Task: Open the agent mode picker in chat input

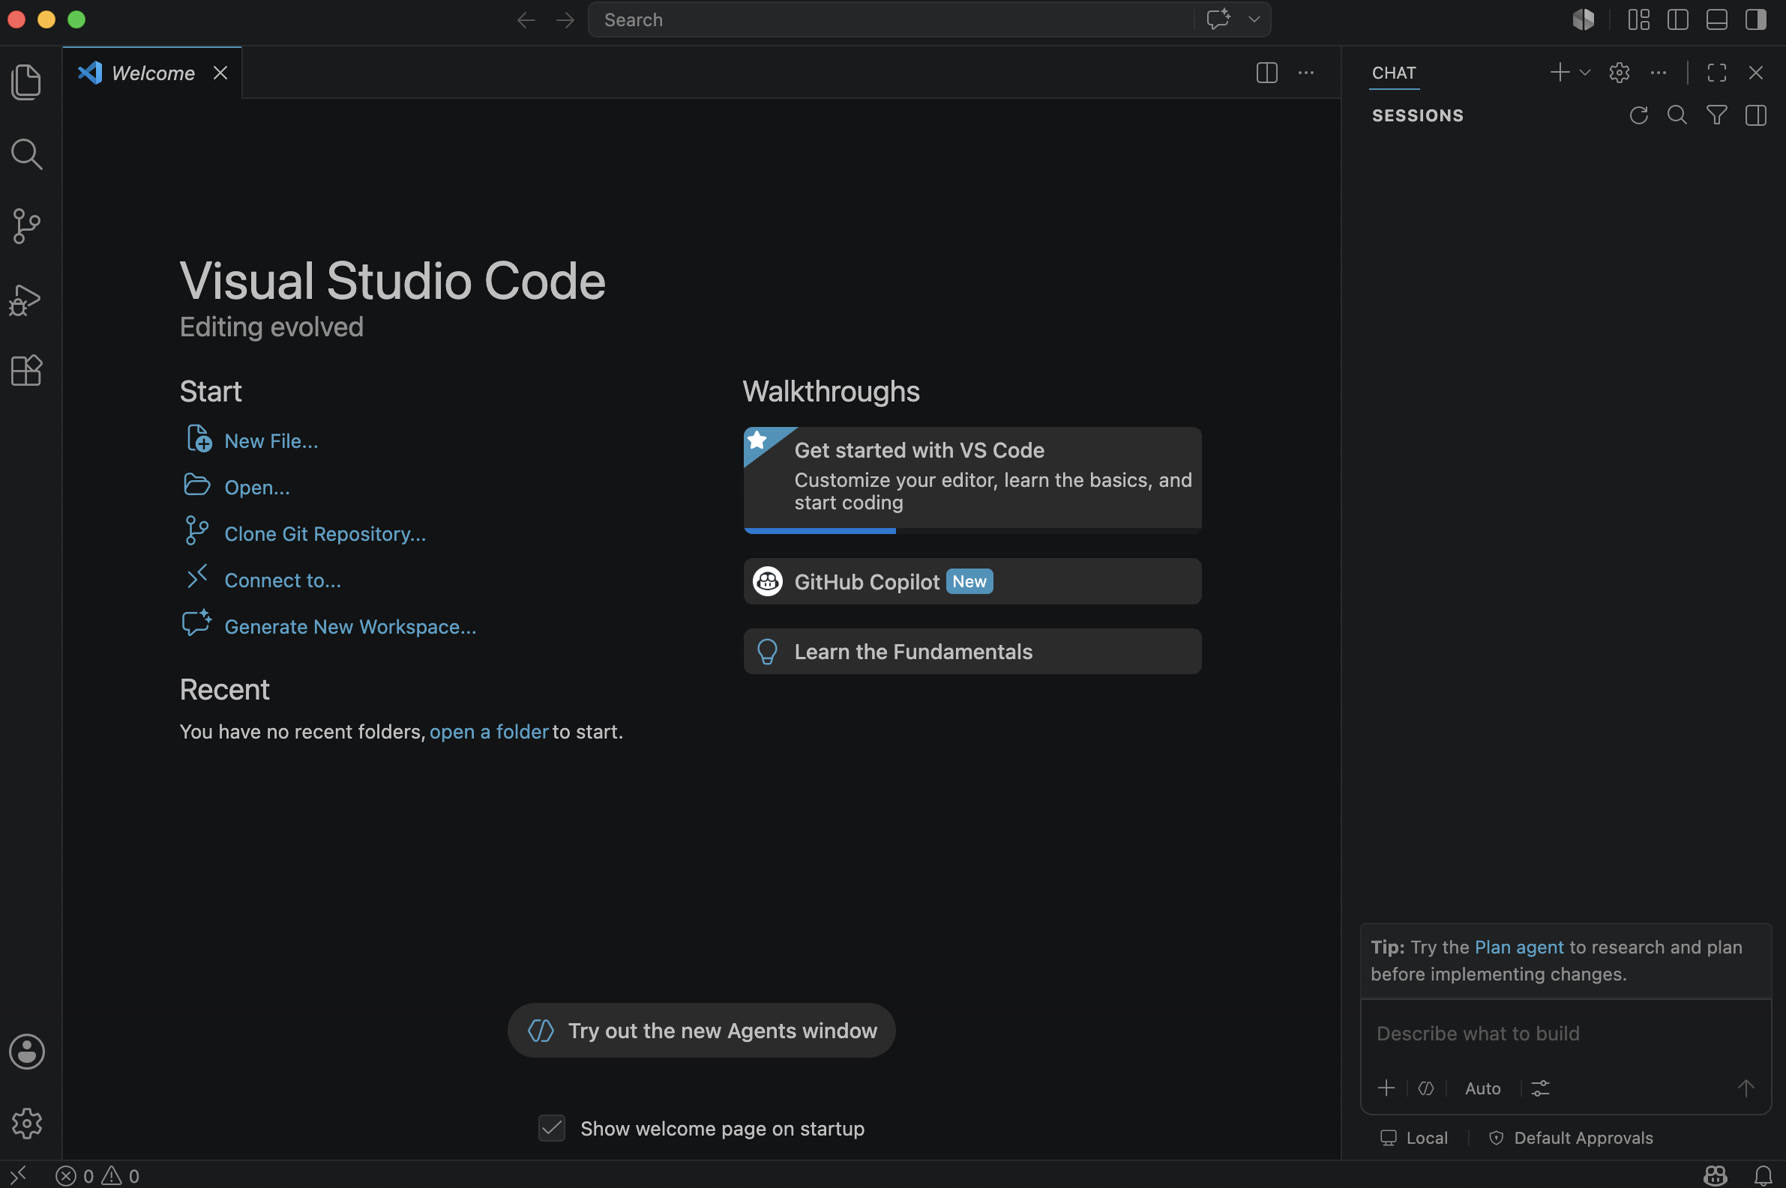Action: [x=1426, y=1088]
